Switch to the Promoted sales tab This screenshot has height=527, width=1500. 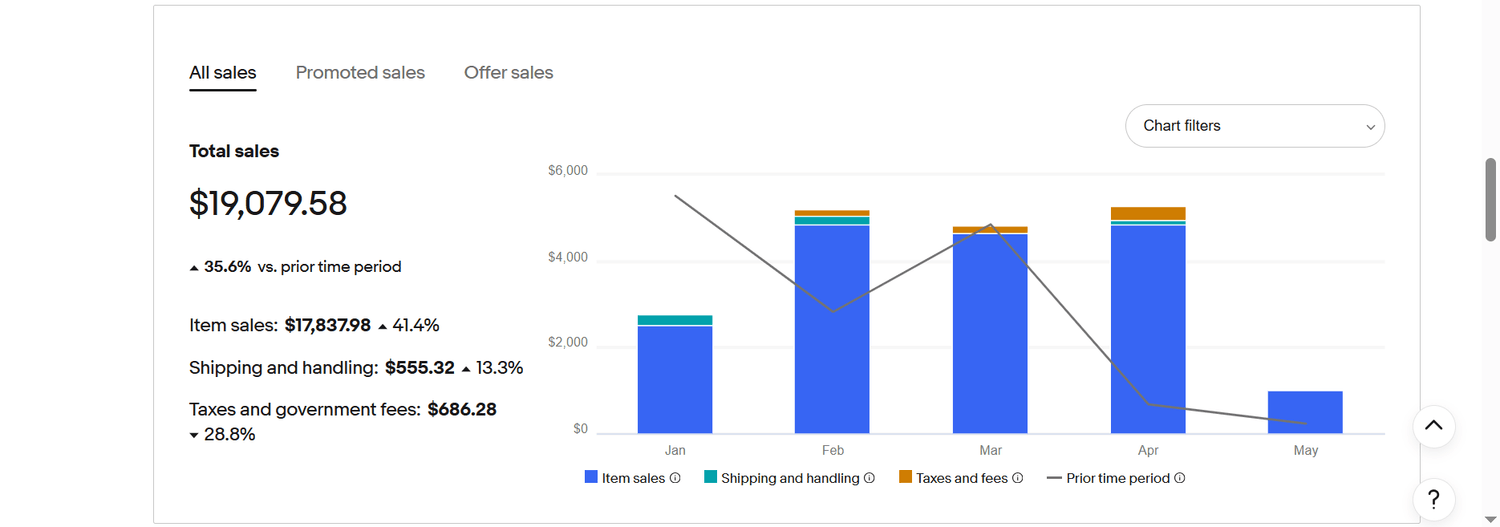360,73
